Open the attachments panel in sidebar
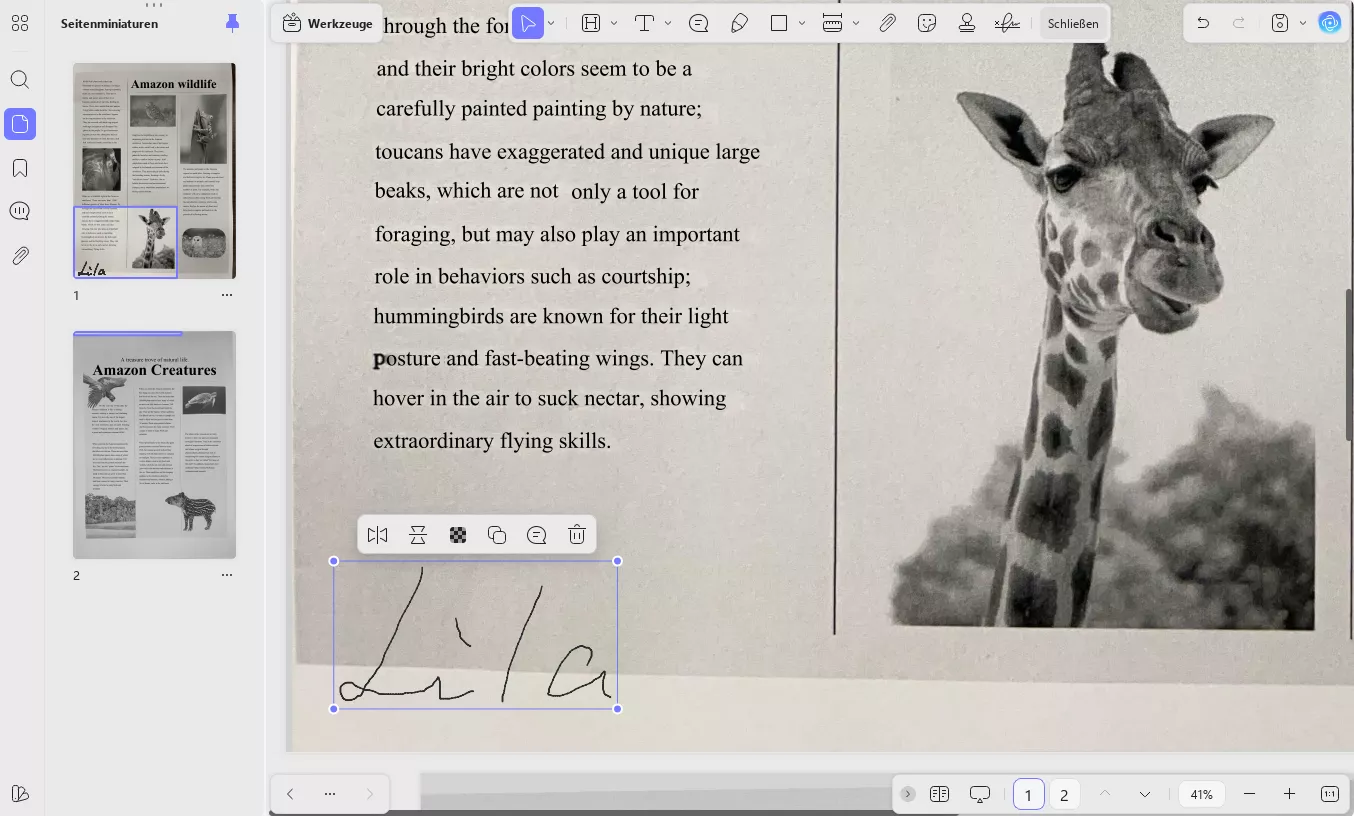This screenshot has height=816, width=1354. 20,256
